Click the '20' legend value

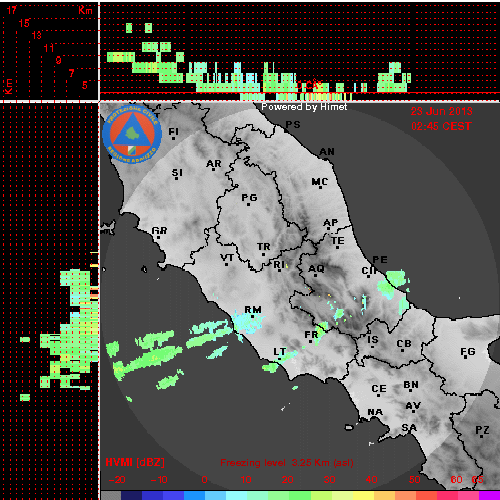(288, 480)
